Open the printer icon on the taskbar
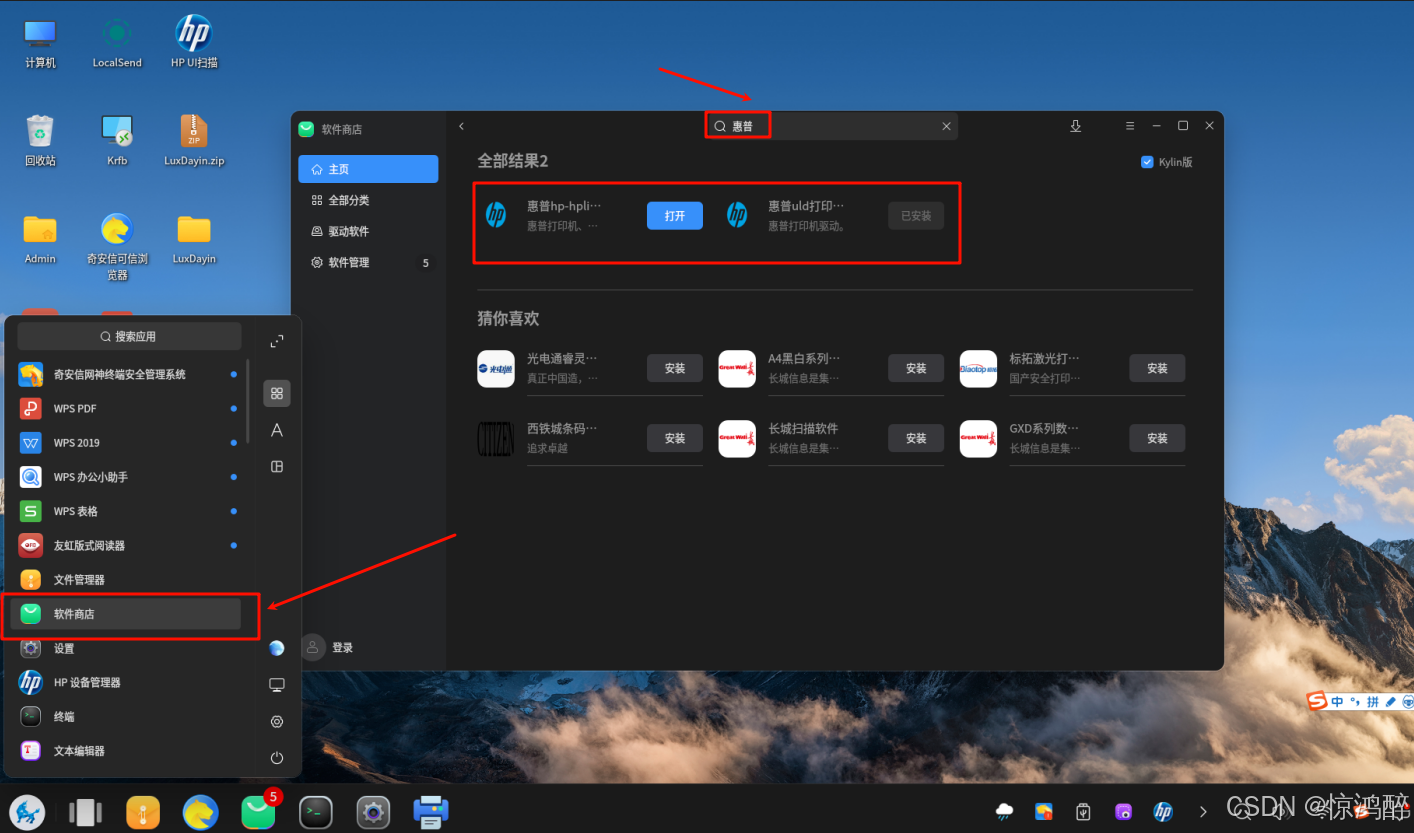This screenshot has width=1414, height=833. click(431, 812)
